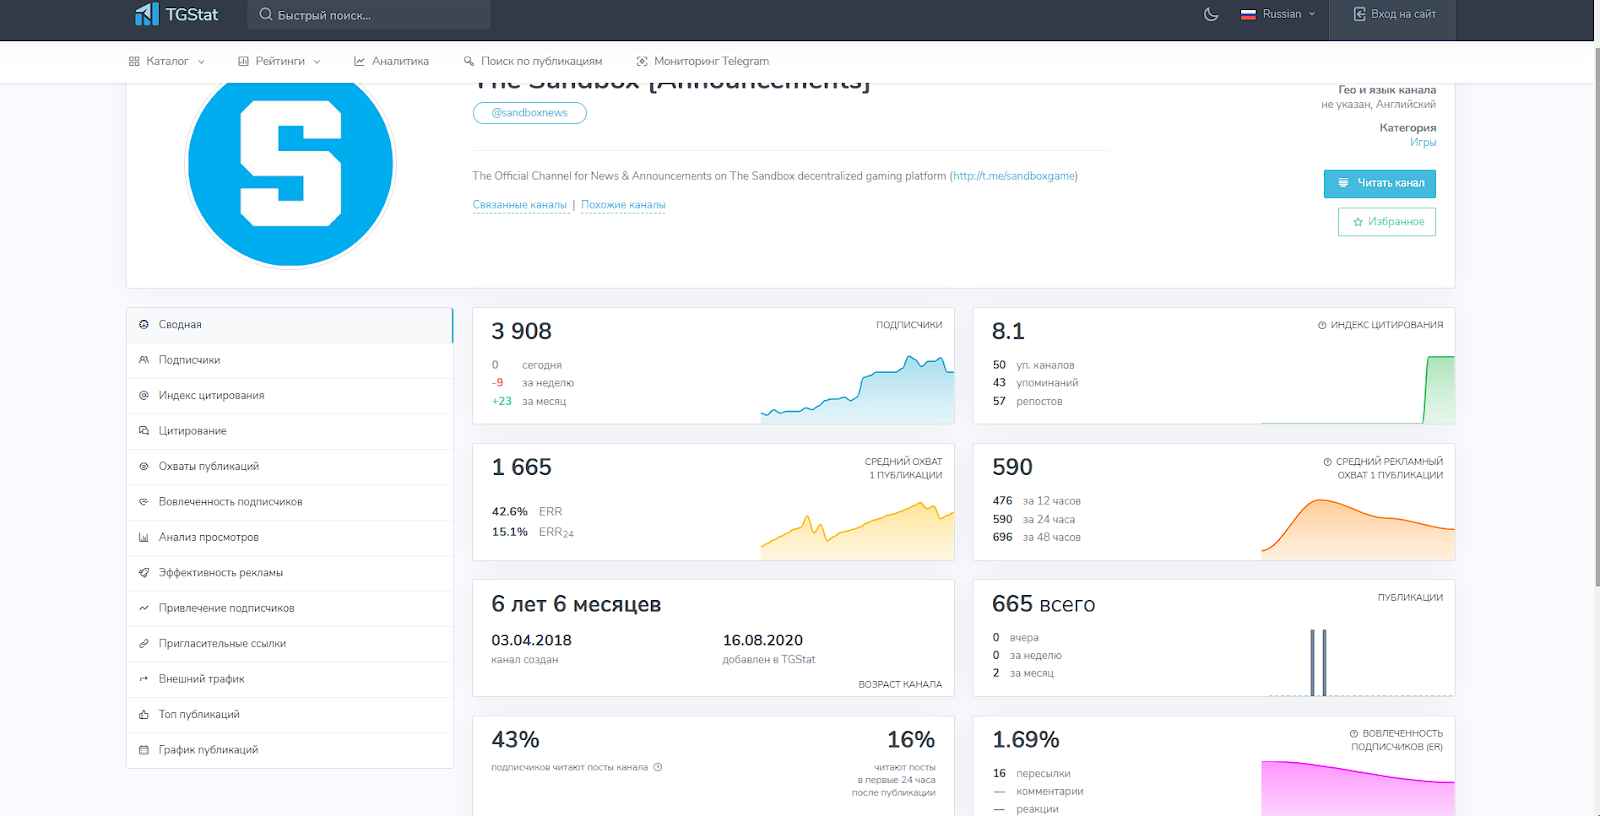Open the Russian language dropdown

[x=1278, y=14]
